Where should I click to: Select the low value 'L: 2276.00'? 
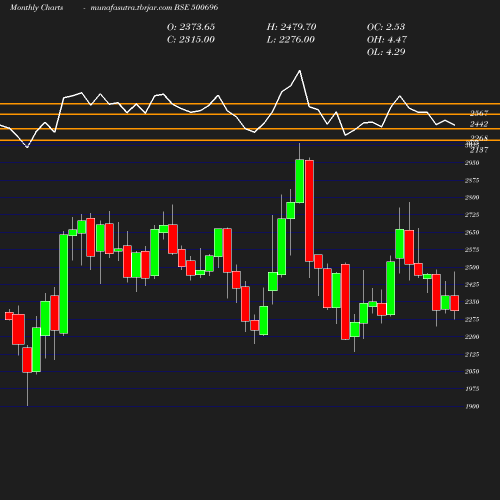[x=291, y=40]
